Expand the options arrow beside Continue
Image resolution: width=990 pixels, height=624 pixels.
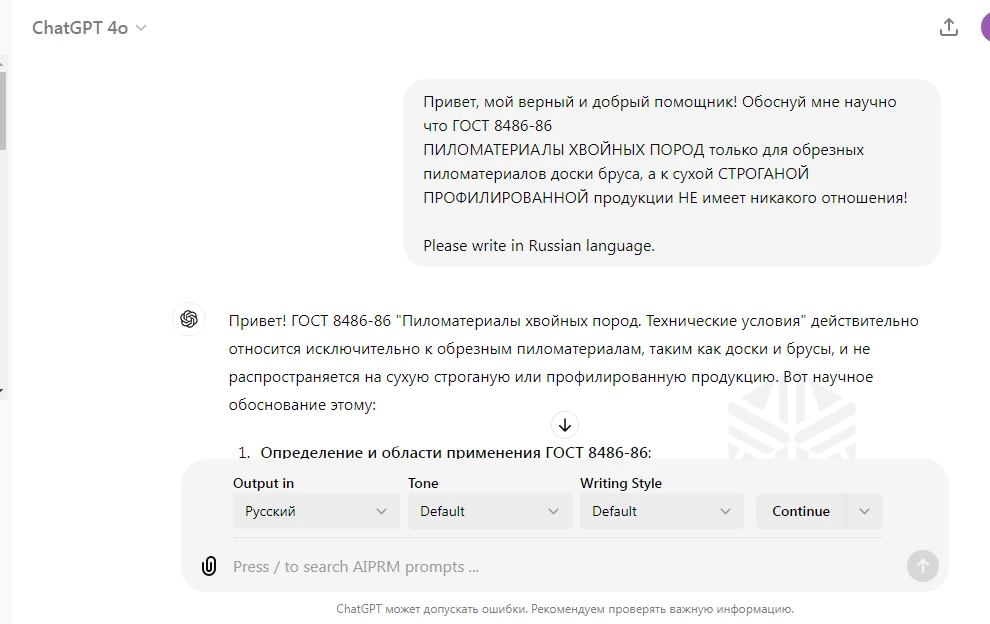(x=865, y=511)
